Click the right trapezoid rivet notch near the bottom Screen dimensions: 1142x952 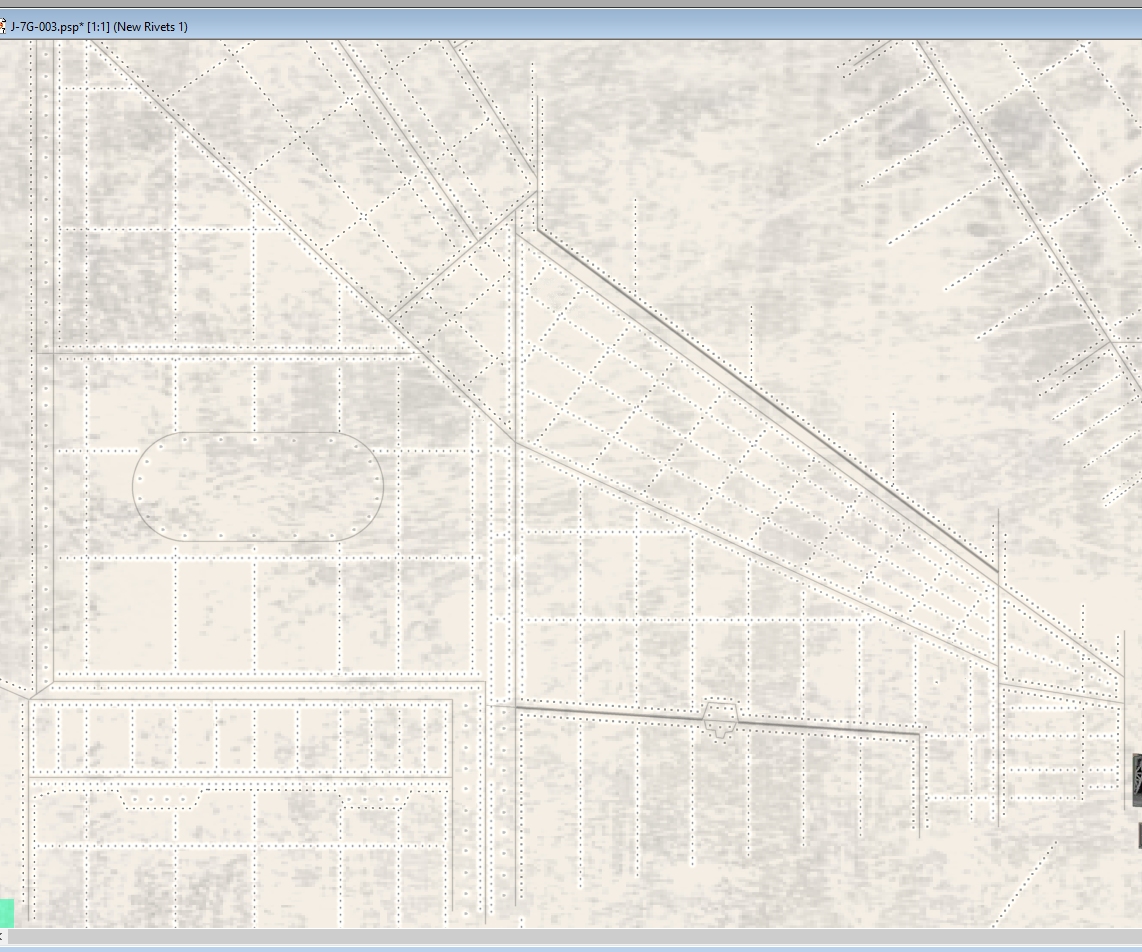click(x=375, y=799)
